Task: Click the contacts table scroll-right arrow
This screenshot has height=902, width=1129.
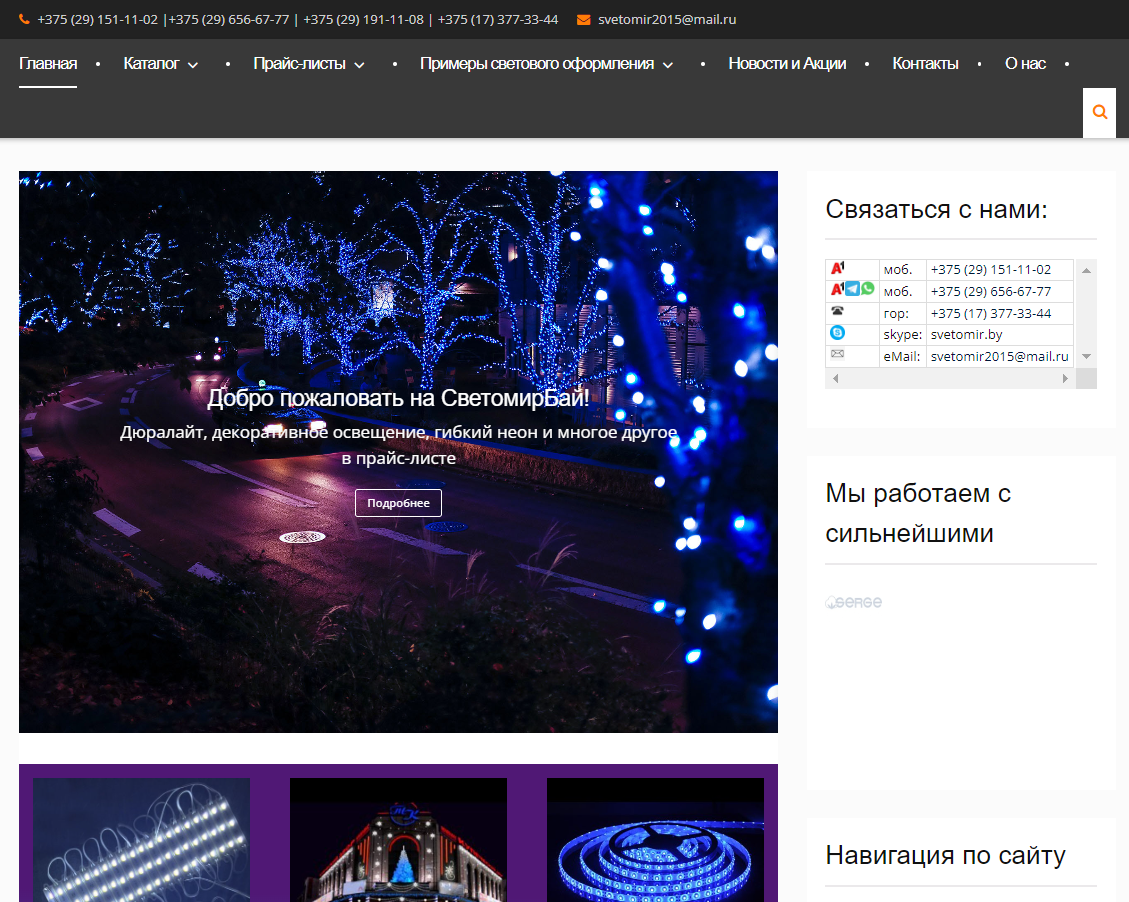Action: tap(1064, 378)
